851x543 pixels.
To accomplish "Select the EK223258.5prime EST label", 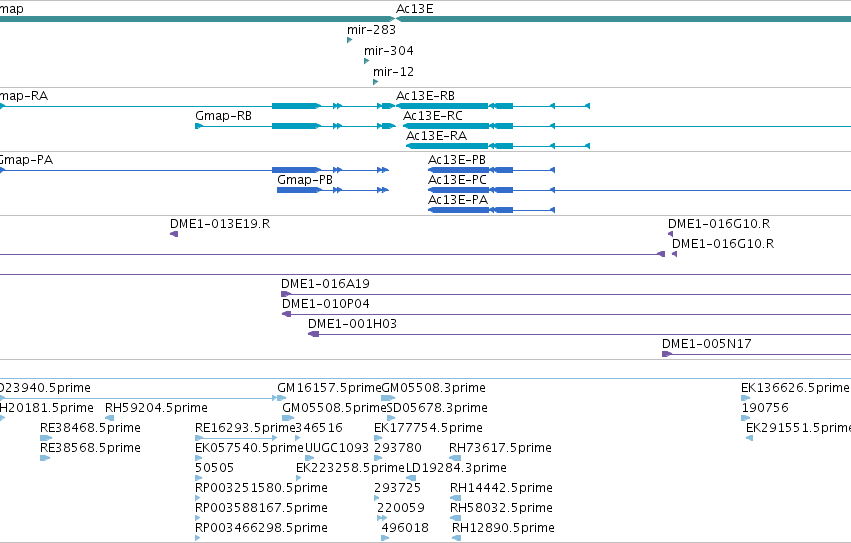I will (351, 468).
